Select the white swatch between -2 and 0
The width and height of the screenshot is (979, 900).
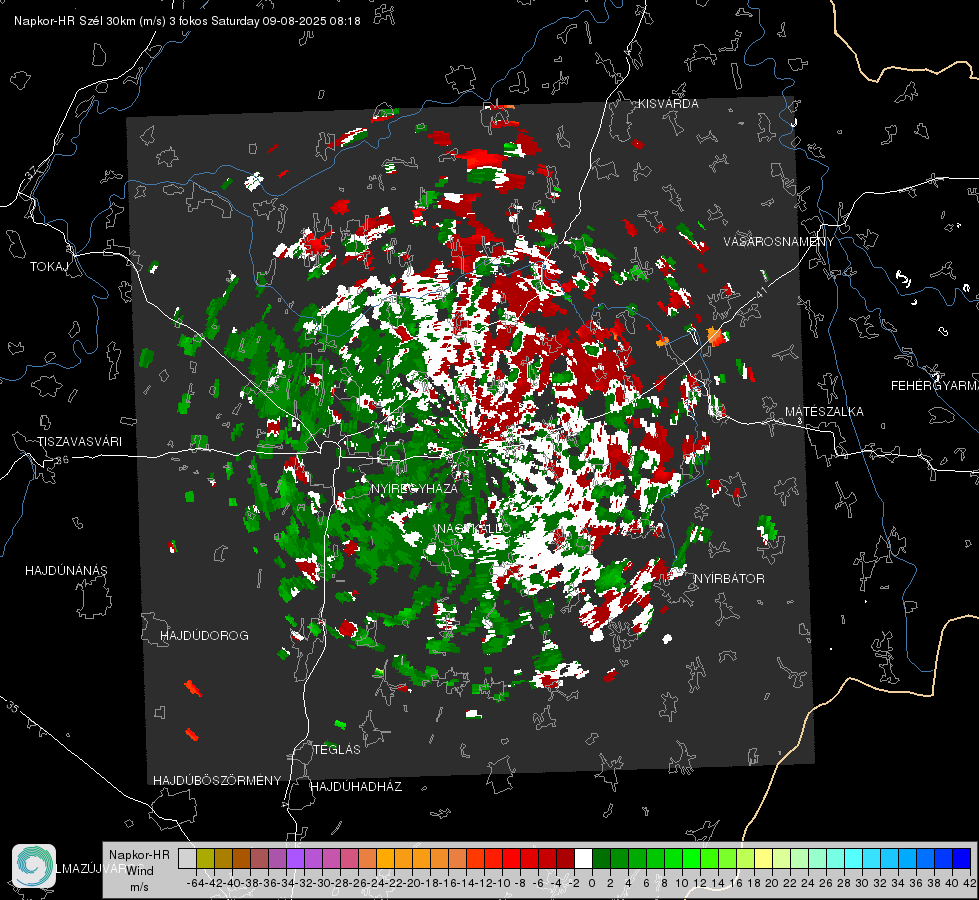pyautogui.click(x=583, y=858)
